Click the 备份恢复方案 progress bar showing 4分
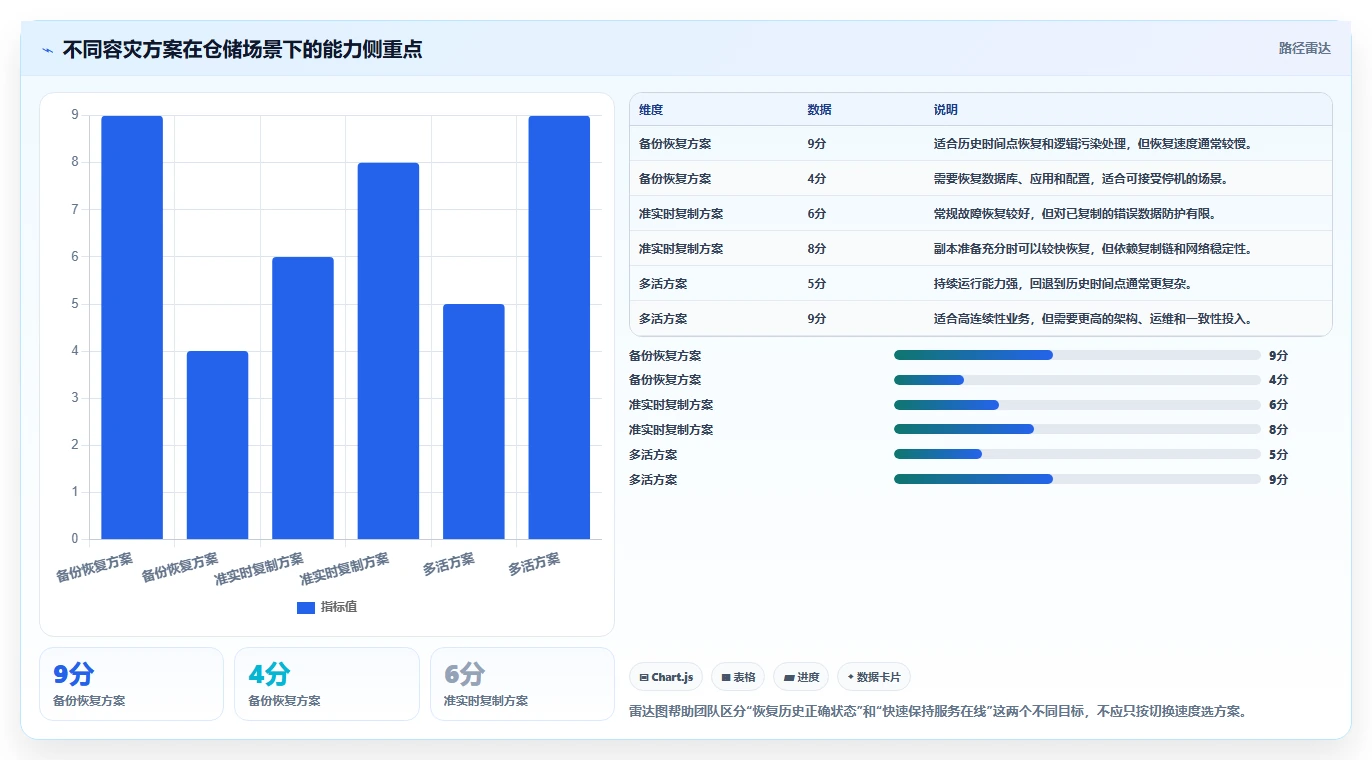 1077,380
